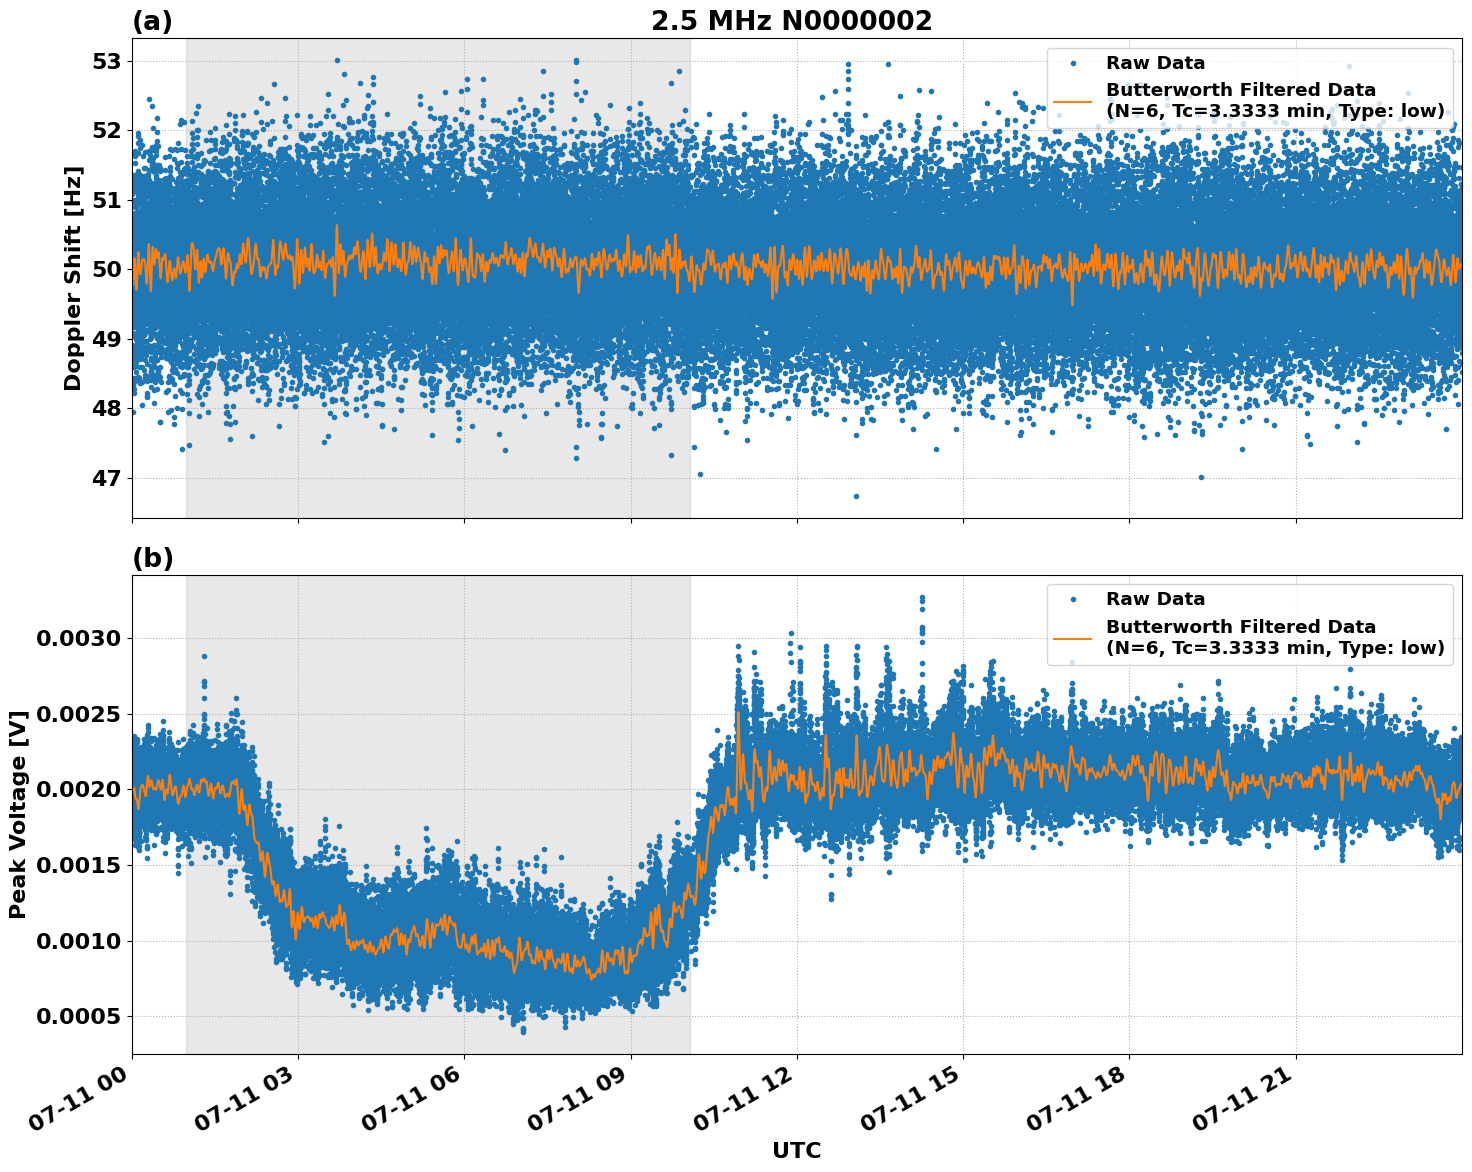Click the "07-11 00" tick label
1472x1172 pixels.
[x=75, y=1100]
